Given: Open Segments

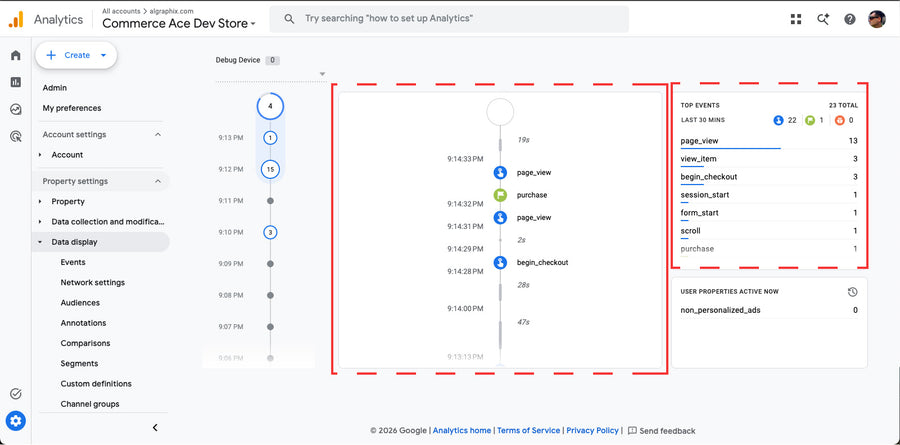Looking at the screenshot, I should point(79,363).
